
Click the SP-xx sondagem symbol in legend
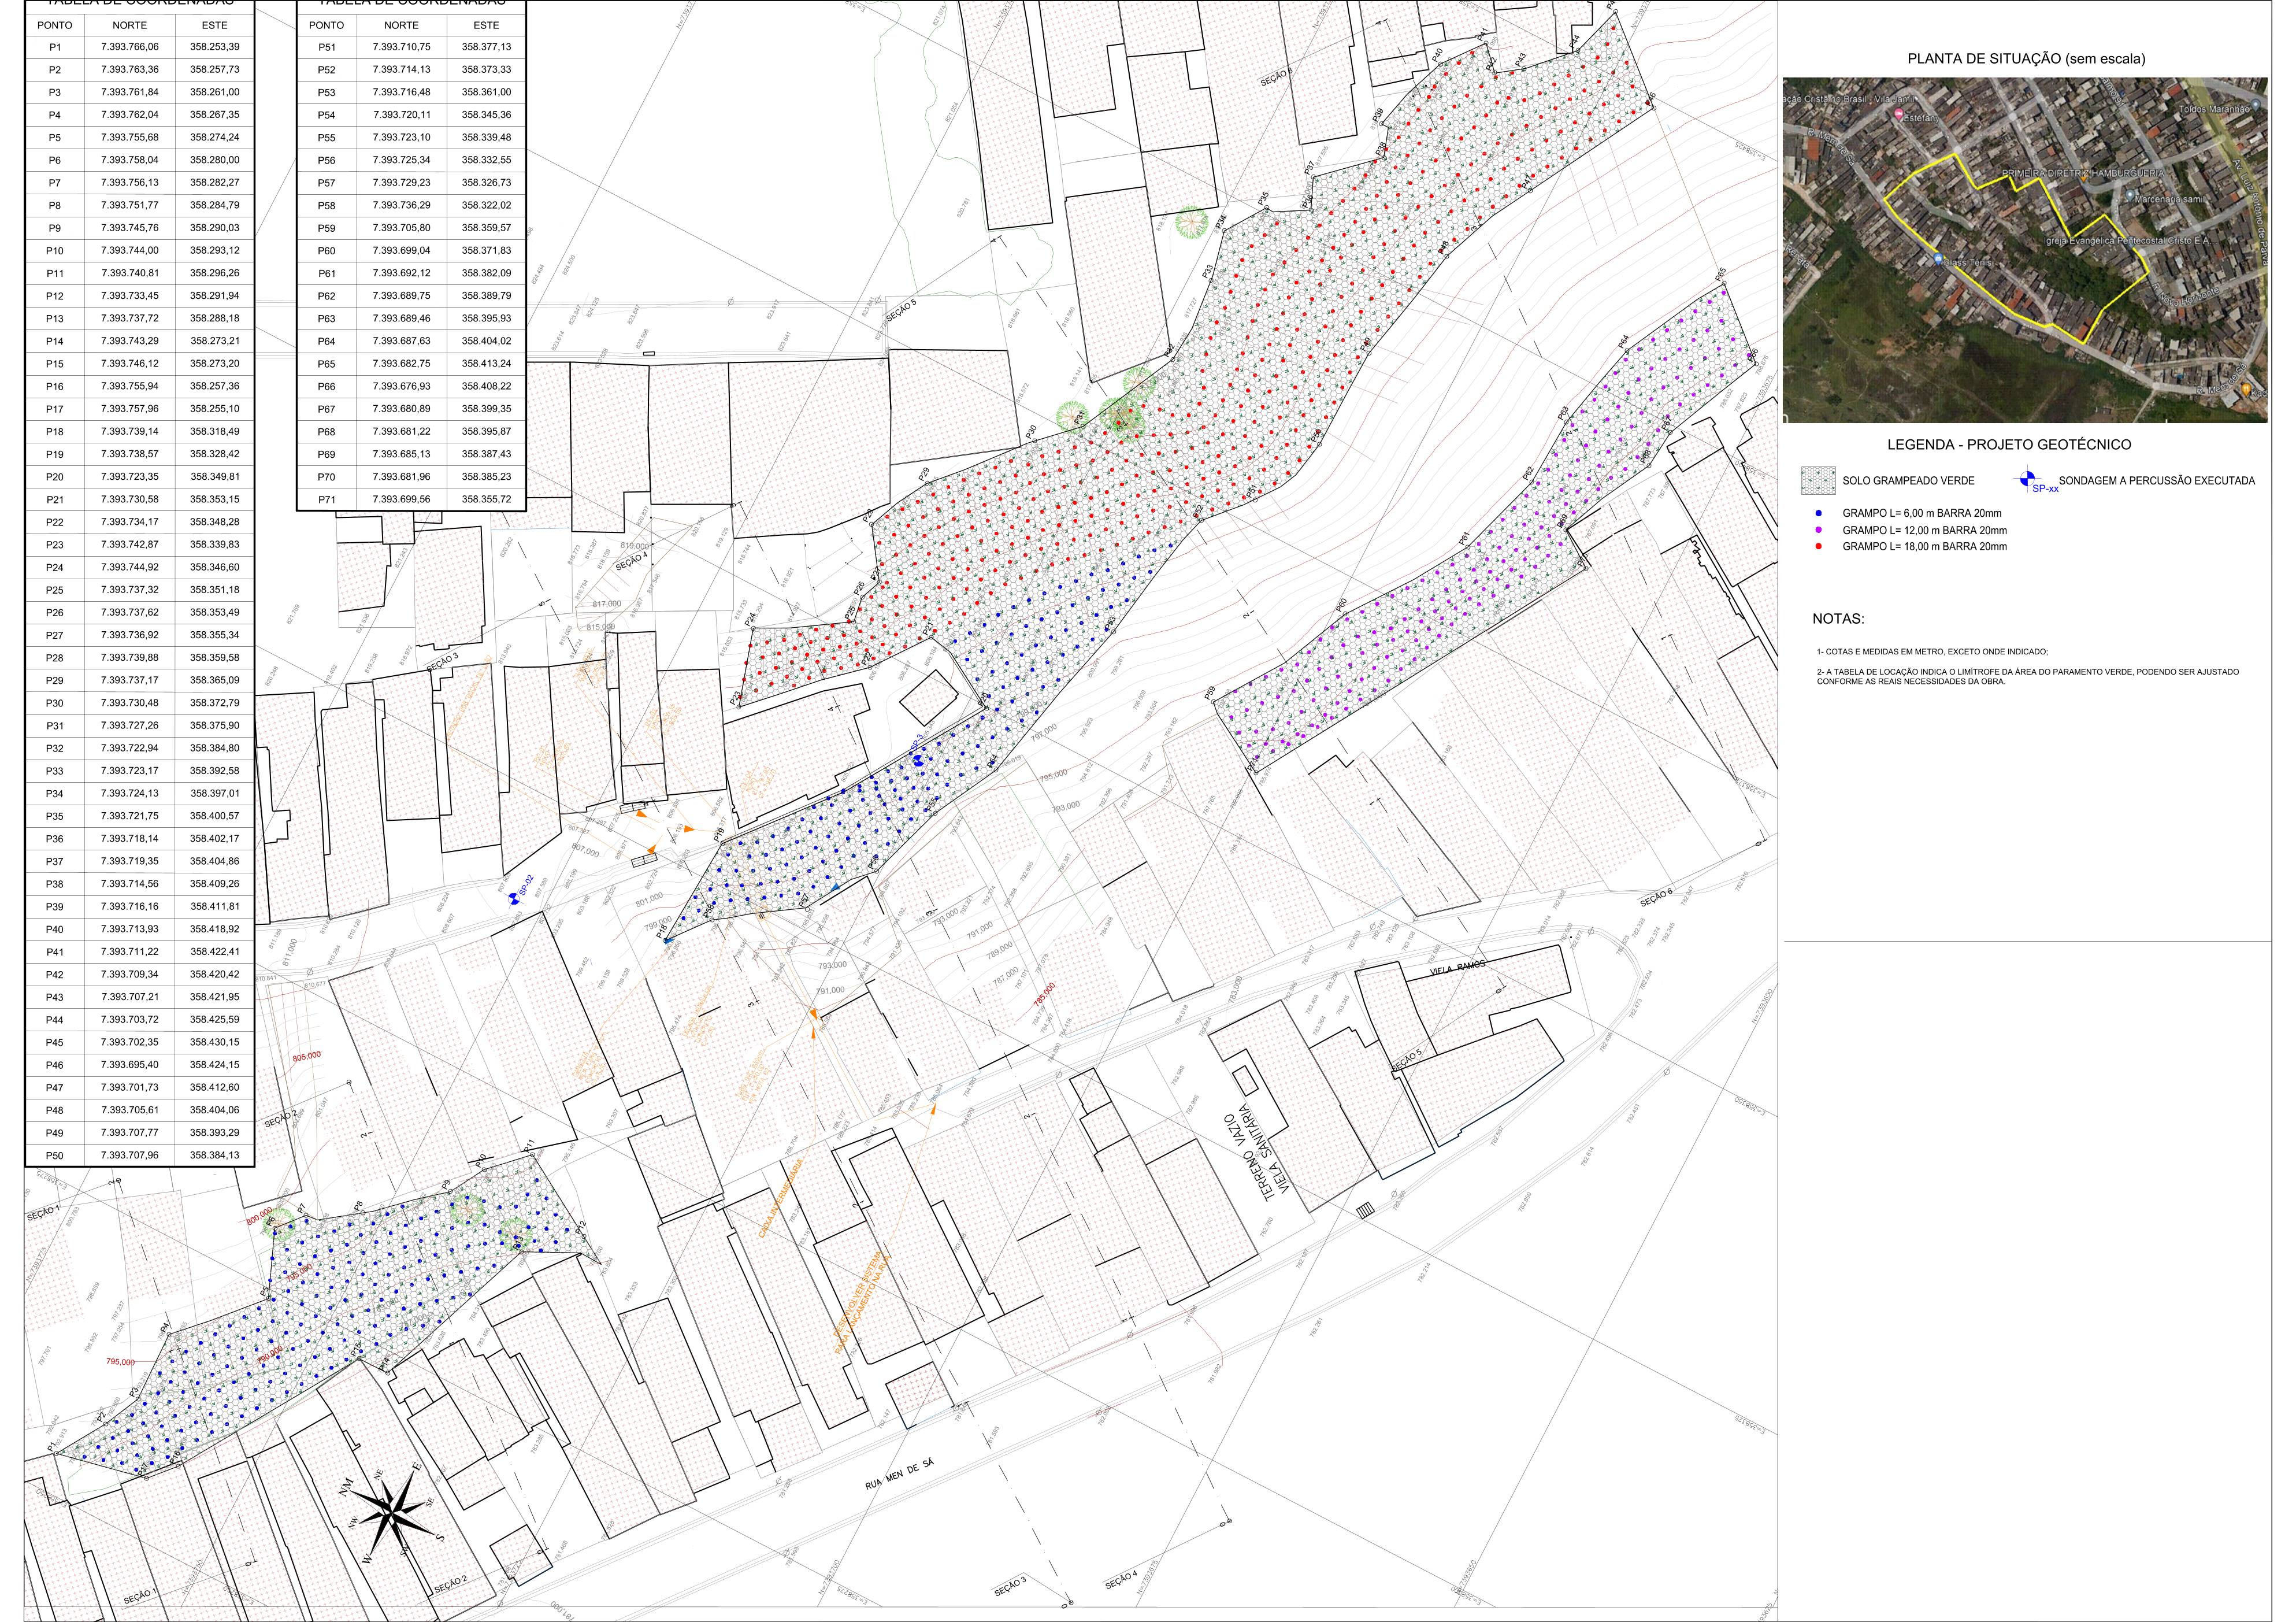2027,478
